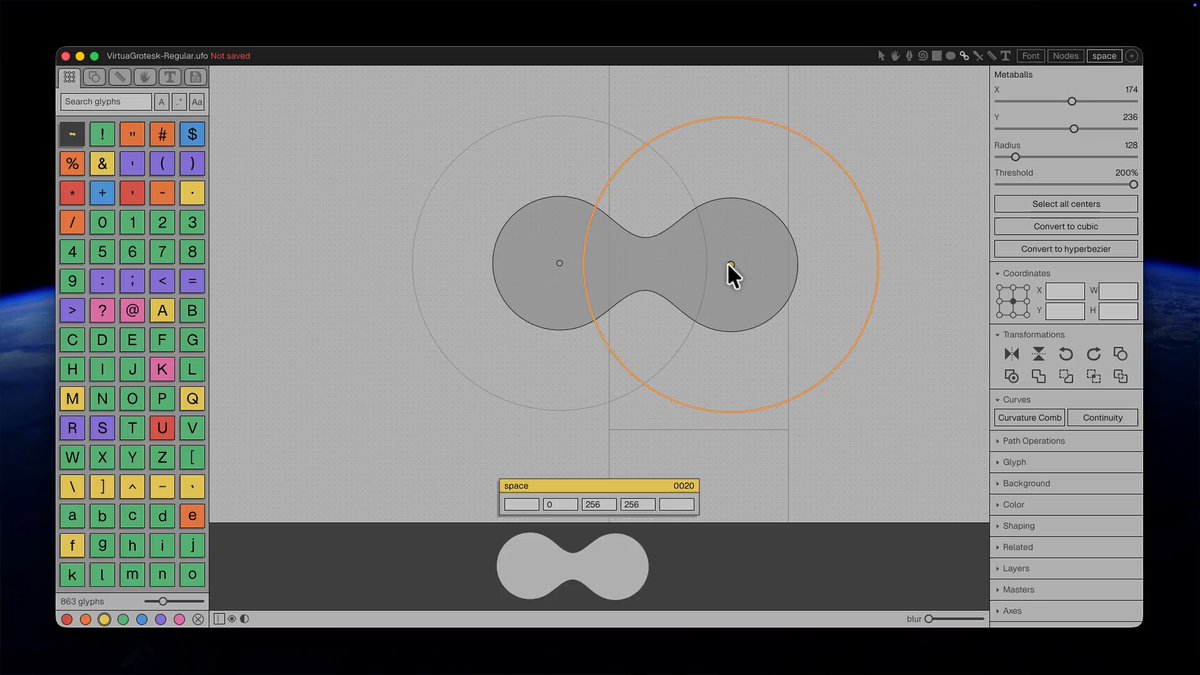This screenshot has height=675, width=1200.
Task: Toggle the half-circle contrast icon in the bottom bar
Action: click(x=244, y=619)
